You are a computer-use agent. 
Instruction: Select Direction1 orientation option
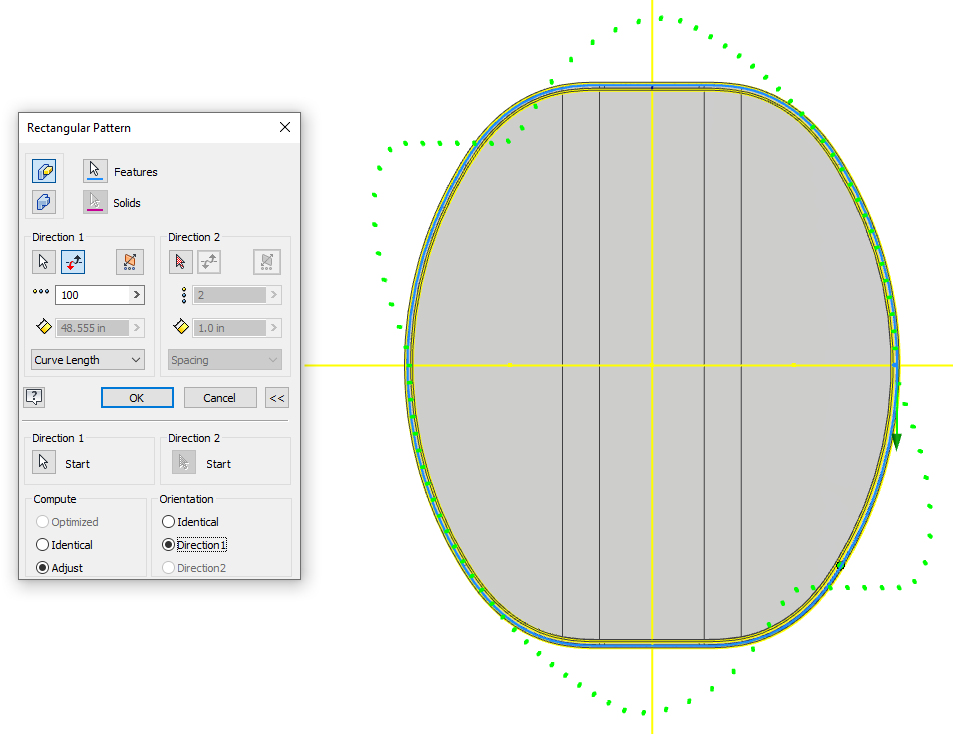pos(194,545)
